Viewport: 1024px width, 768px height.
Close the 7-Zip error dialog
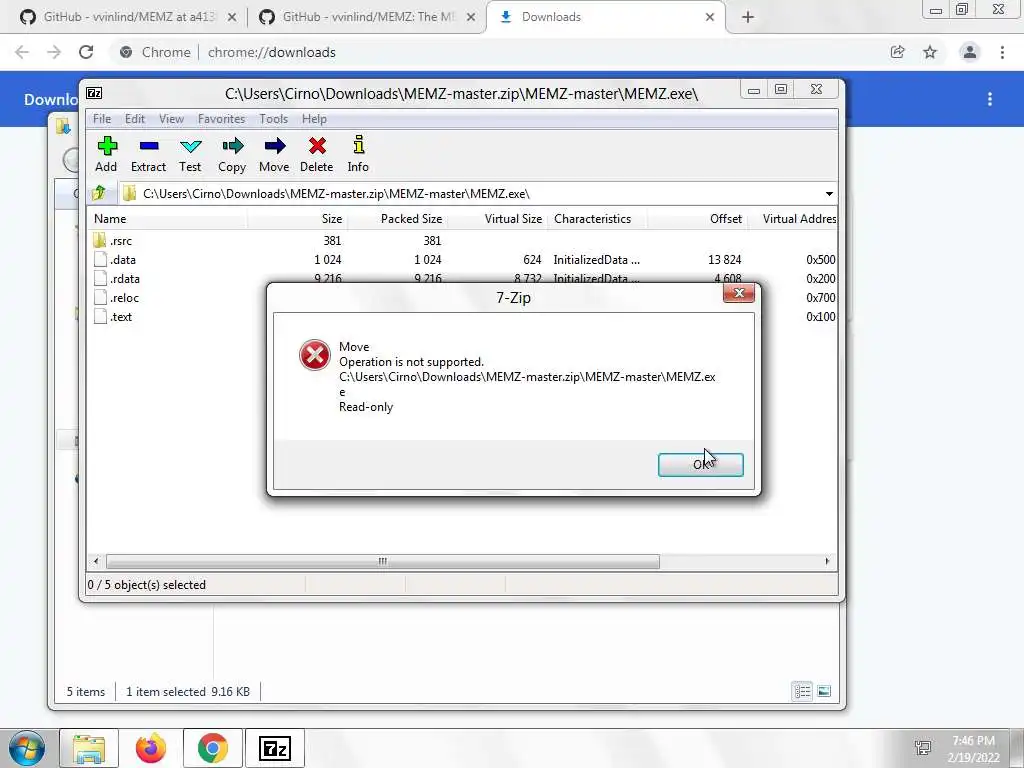(x=739, y=293)
